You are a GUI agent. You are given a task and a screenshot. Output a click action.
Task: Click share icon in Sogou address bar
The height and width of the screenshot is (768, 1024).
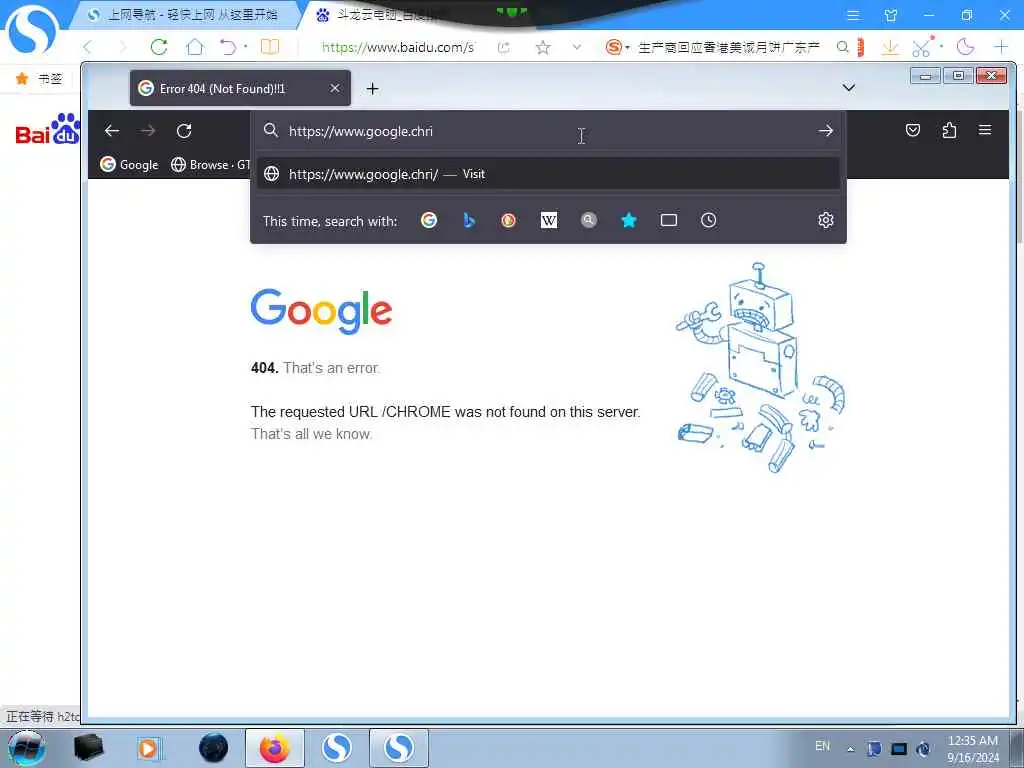[504, 47]
